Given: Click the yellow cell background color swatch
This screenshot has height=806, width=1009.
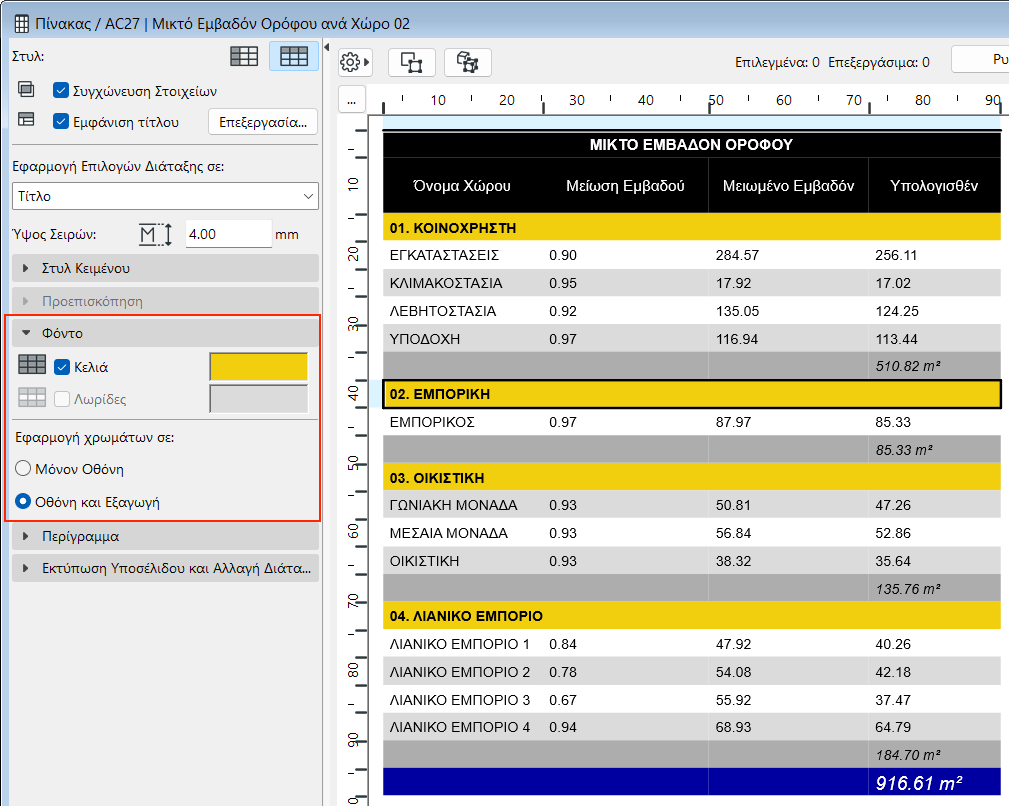Looking at the screenshot, I should tap(258, 367).
